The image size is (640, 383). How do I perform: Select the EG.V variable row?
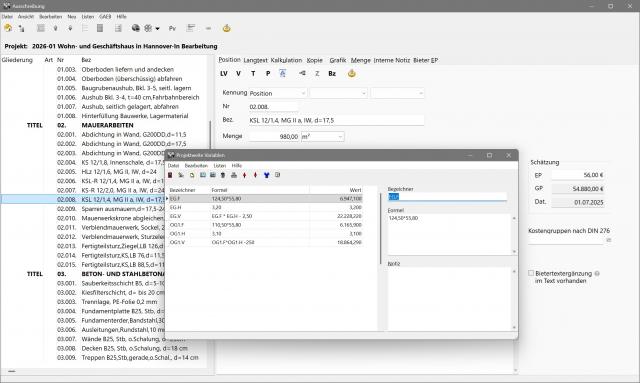click(266, 216)
